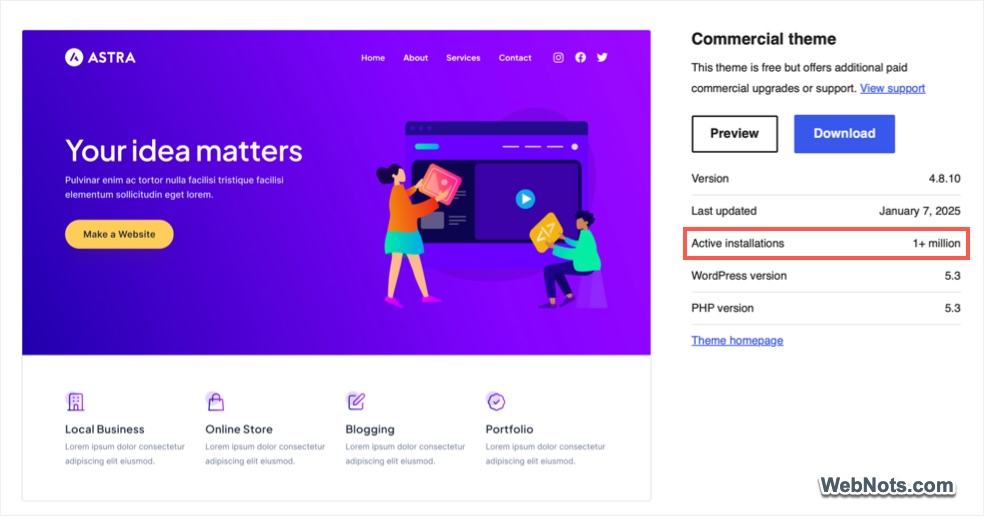Click the January 7, 2025 date
The height and width of the screenshot is (516, 984).
pyautogui.click(x=919, y=211)
